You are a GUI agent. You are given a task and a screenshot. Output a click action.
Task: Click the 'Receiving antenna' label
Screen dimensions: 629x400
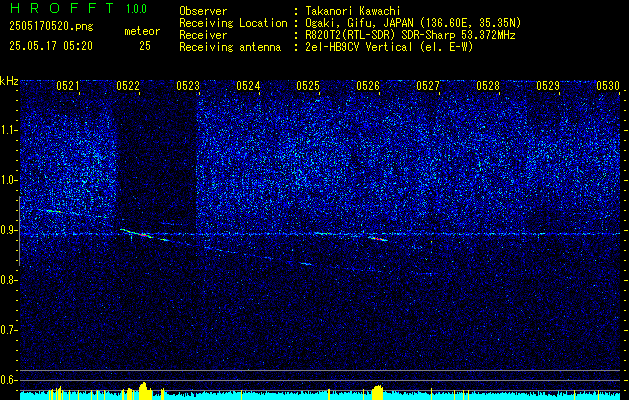230,47
